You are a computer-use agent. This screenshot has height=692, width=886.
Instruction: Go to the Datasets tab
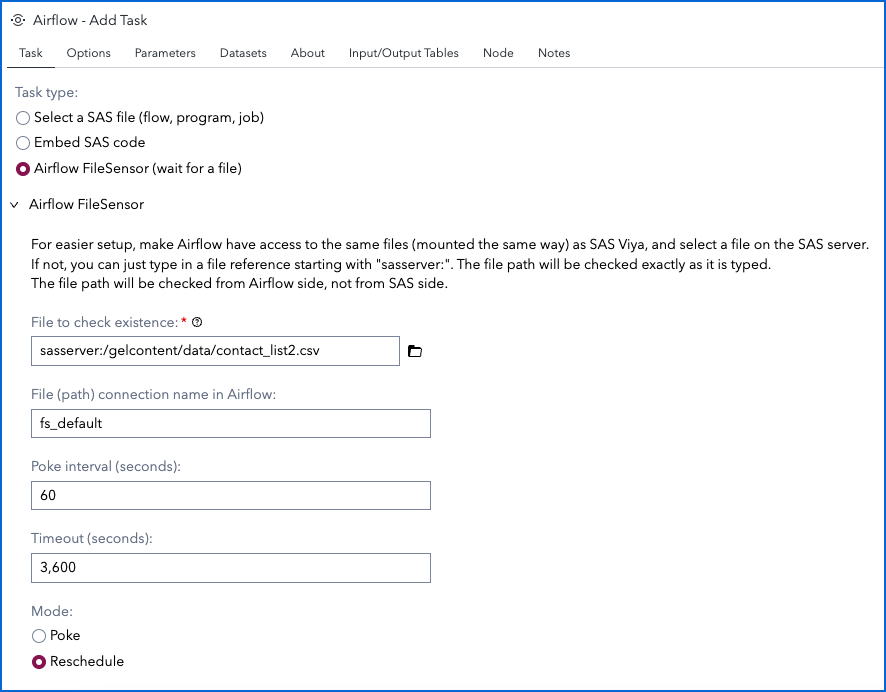(243, 53)
